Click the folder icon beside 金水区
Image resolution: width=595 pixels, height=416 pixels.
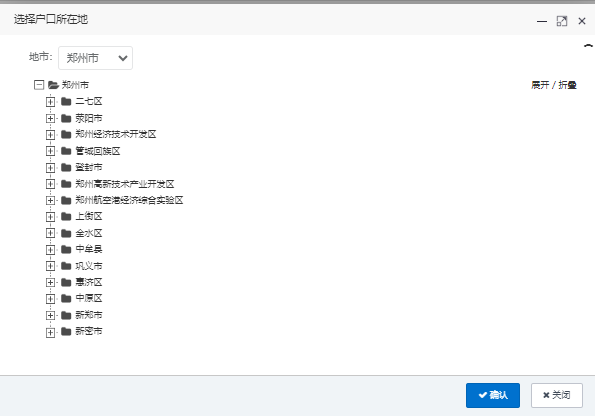[x=66, y=233]
